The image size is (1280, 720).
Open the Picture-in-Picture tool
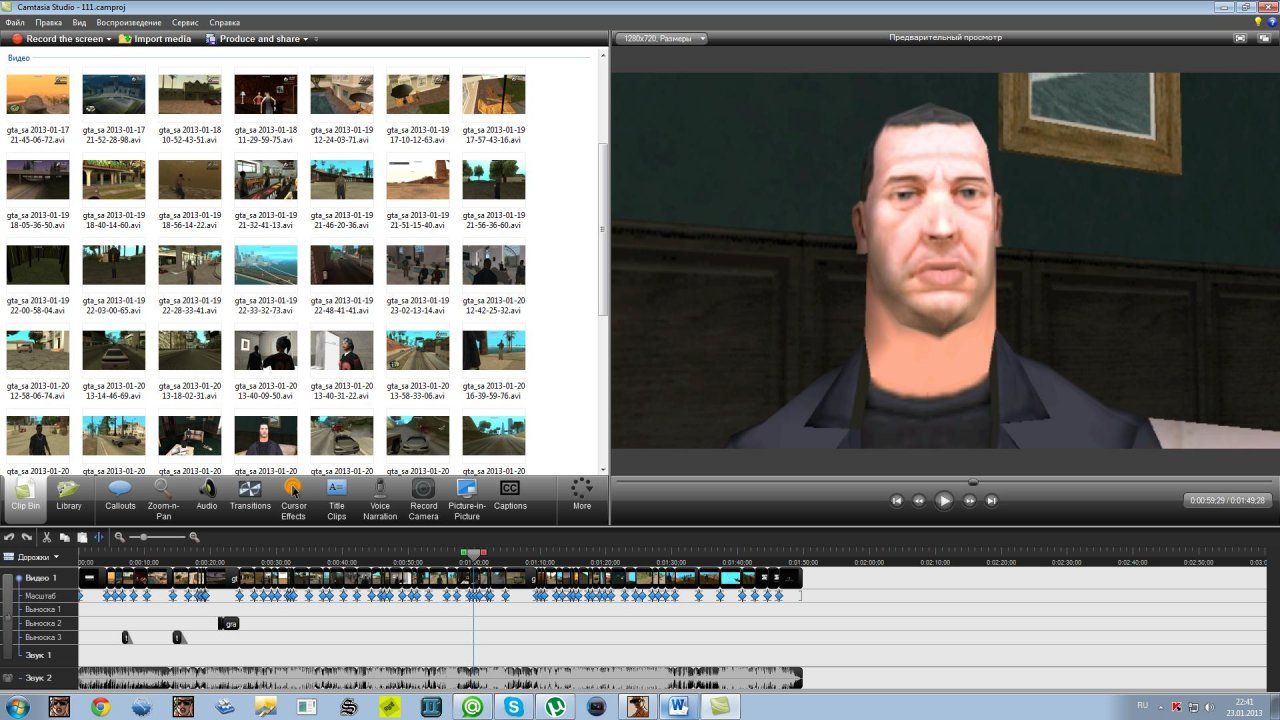[x=467, y=498]
